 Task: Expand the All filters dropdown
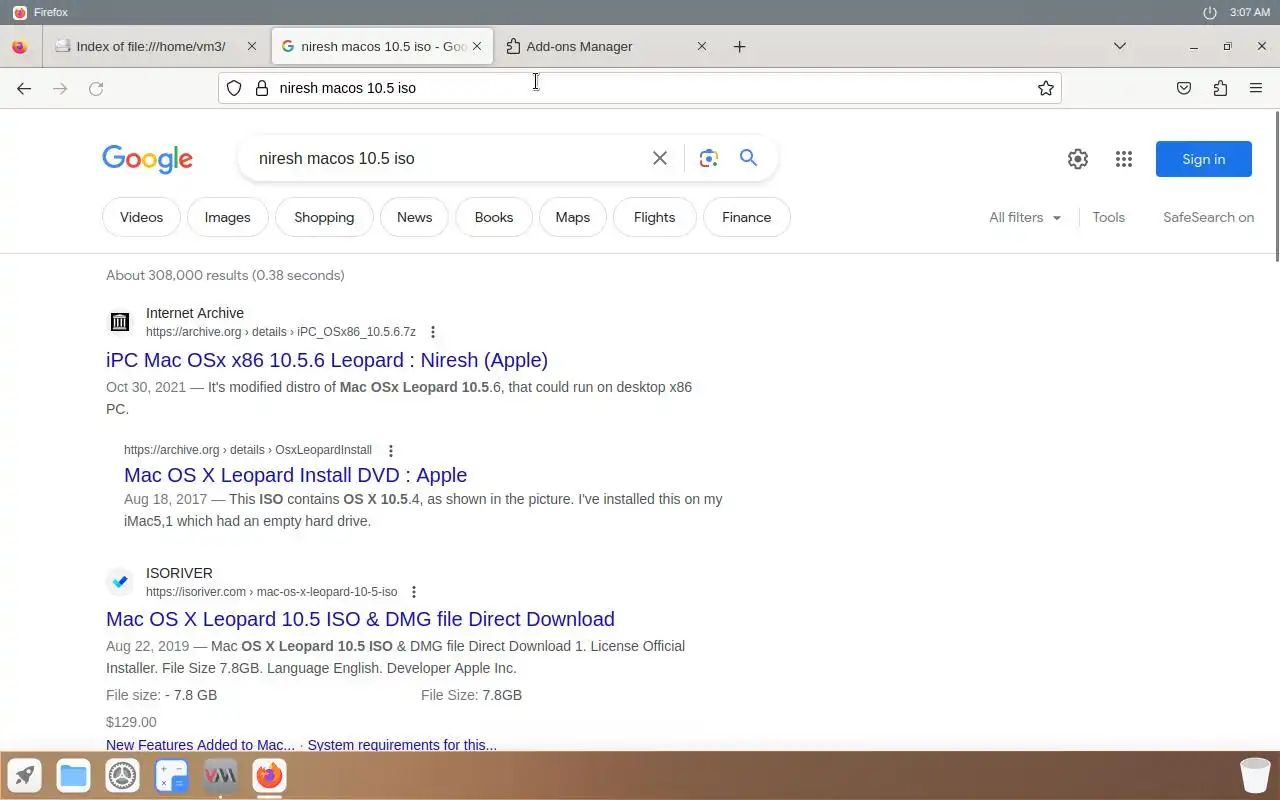(1025, 217)
